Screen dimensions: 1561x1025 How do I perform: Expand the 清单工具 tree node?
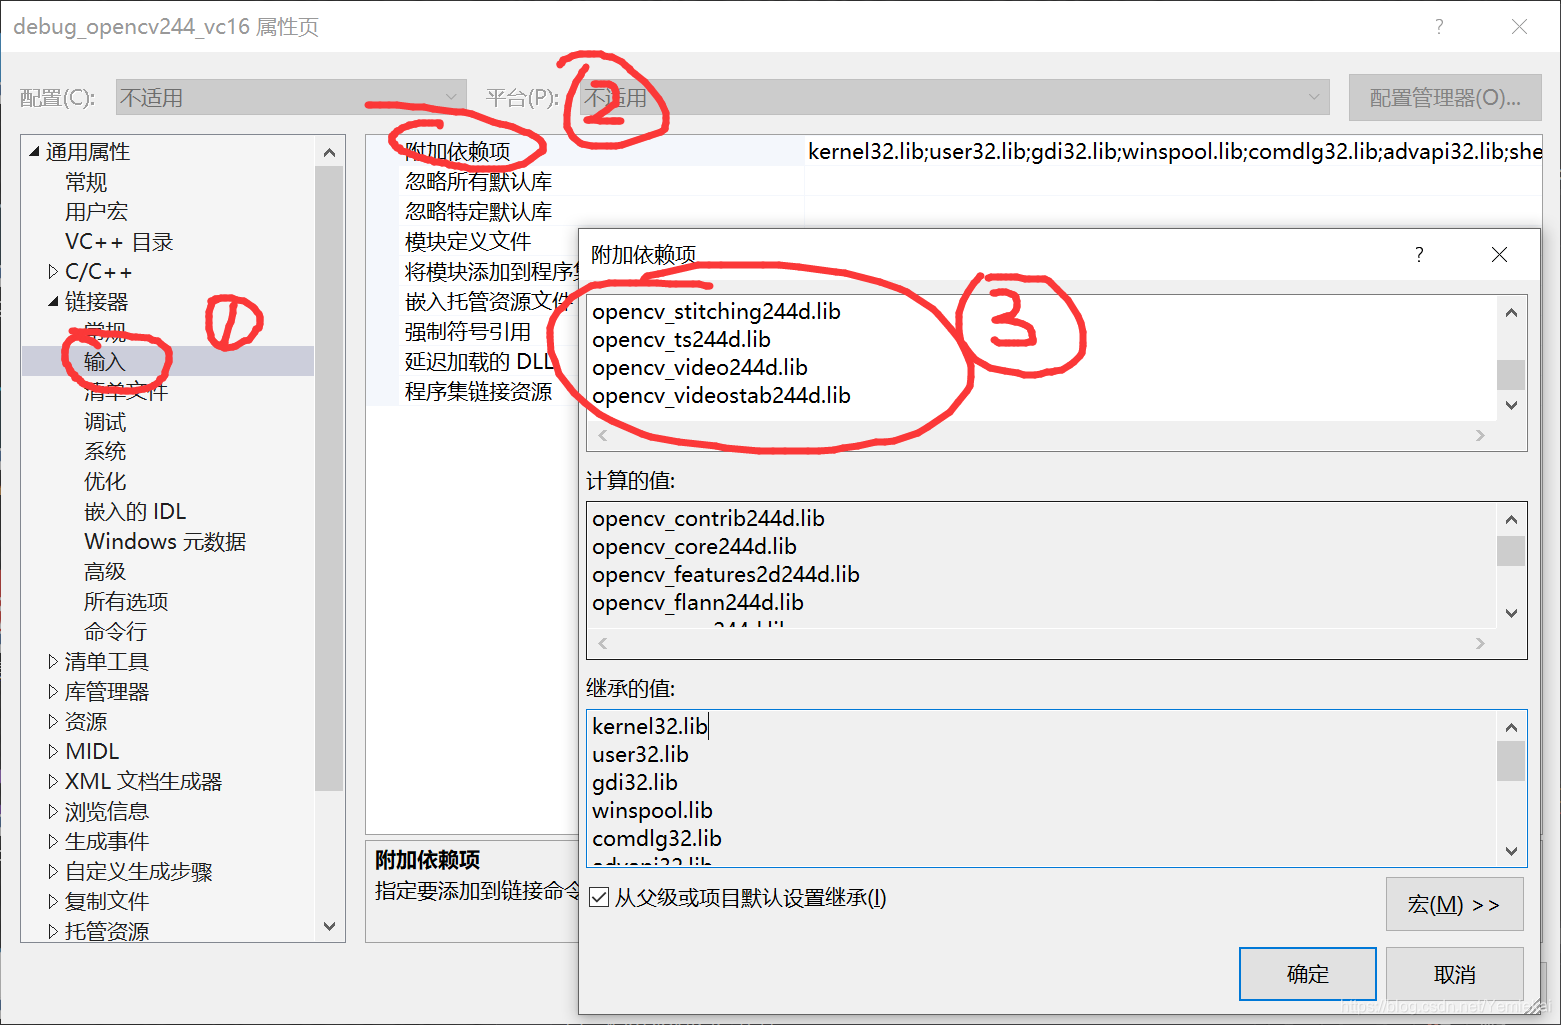[x=53, y=661]
